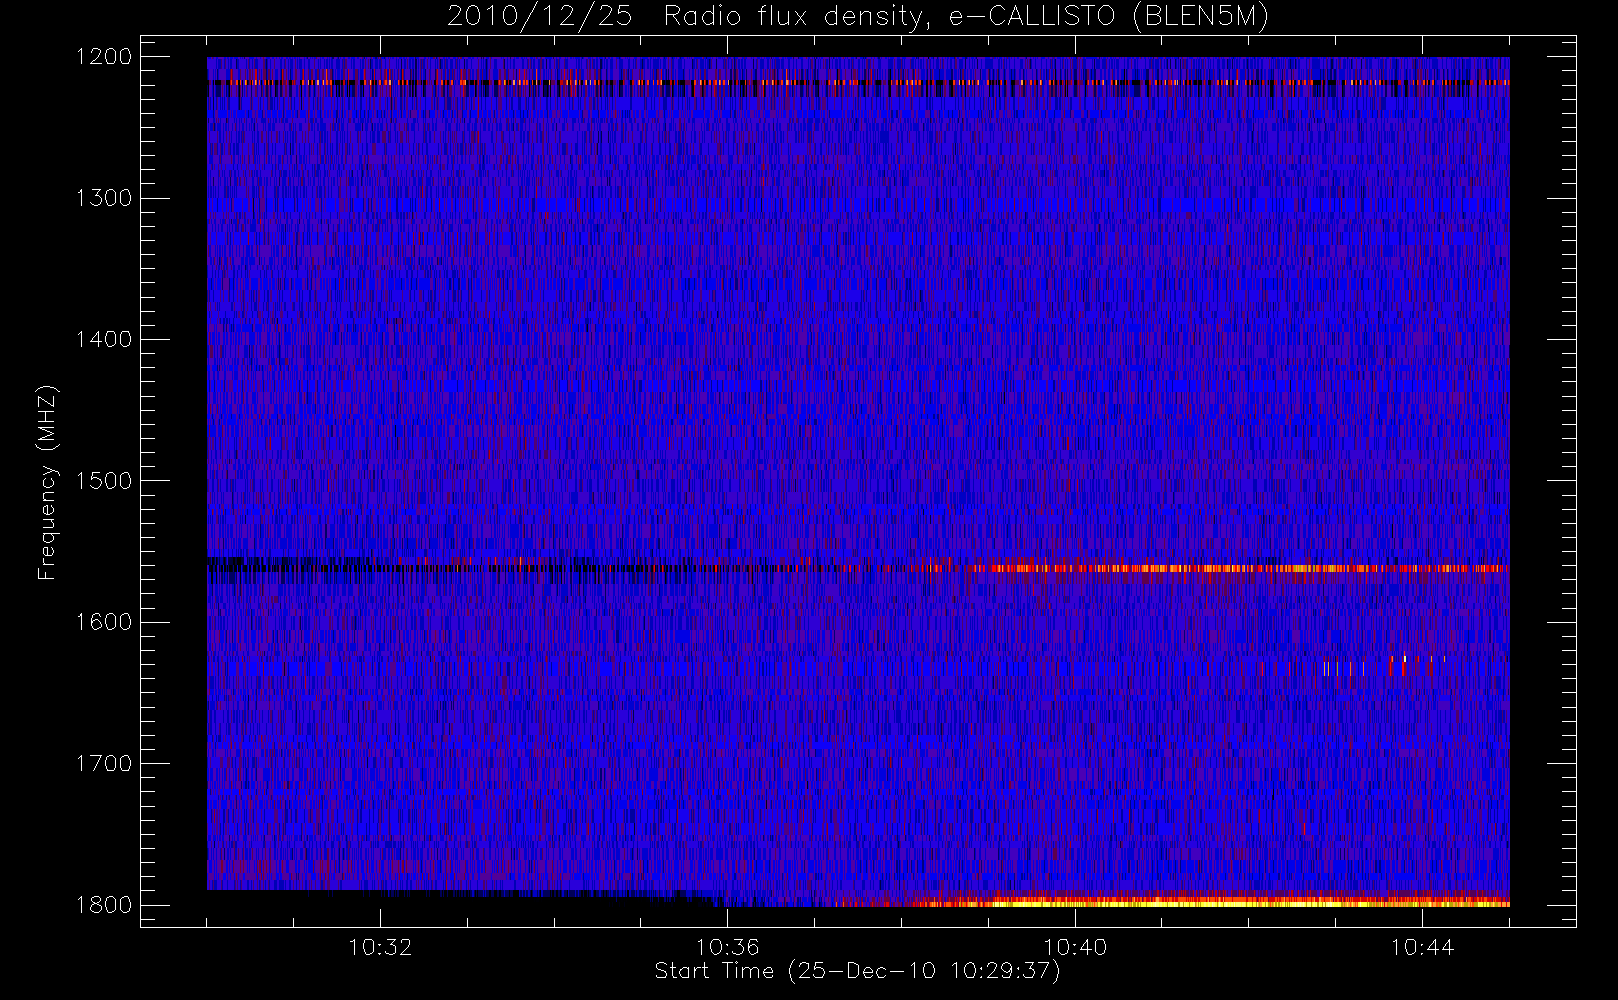Viewport: 1618px width, 1000px height.
Task: Click the Frequency (MHZ) axis label
Action: (x=47, y=482)
